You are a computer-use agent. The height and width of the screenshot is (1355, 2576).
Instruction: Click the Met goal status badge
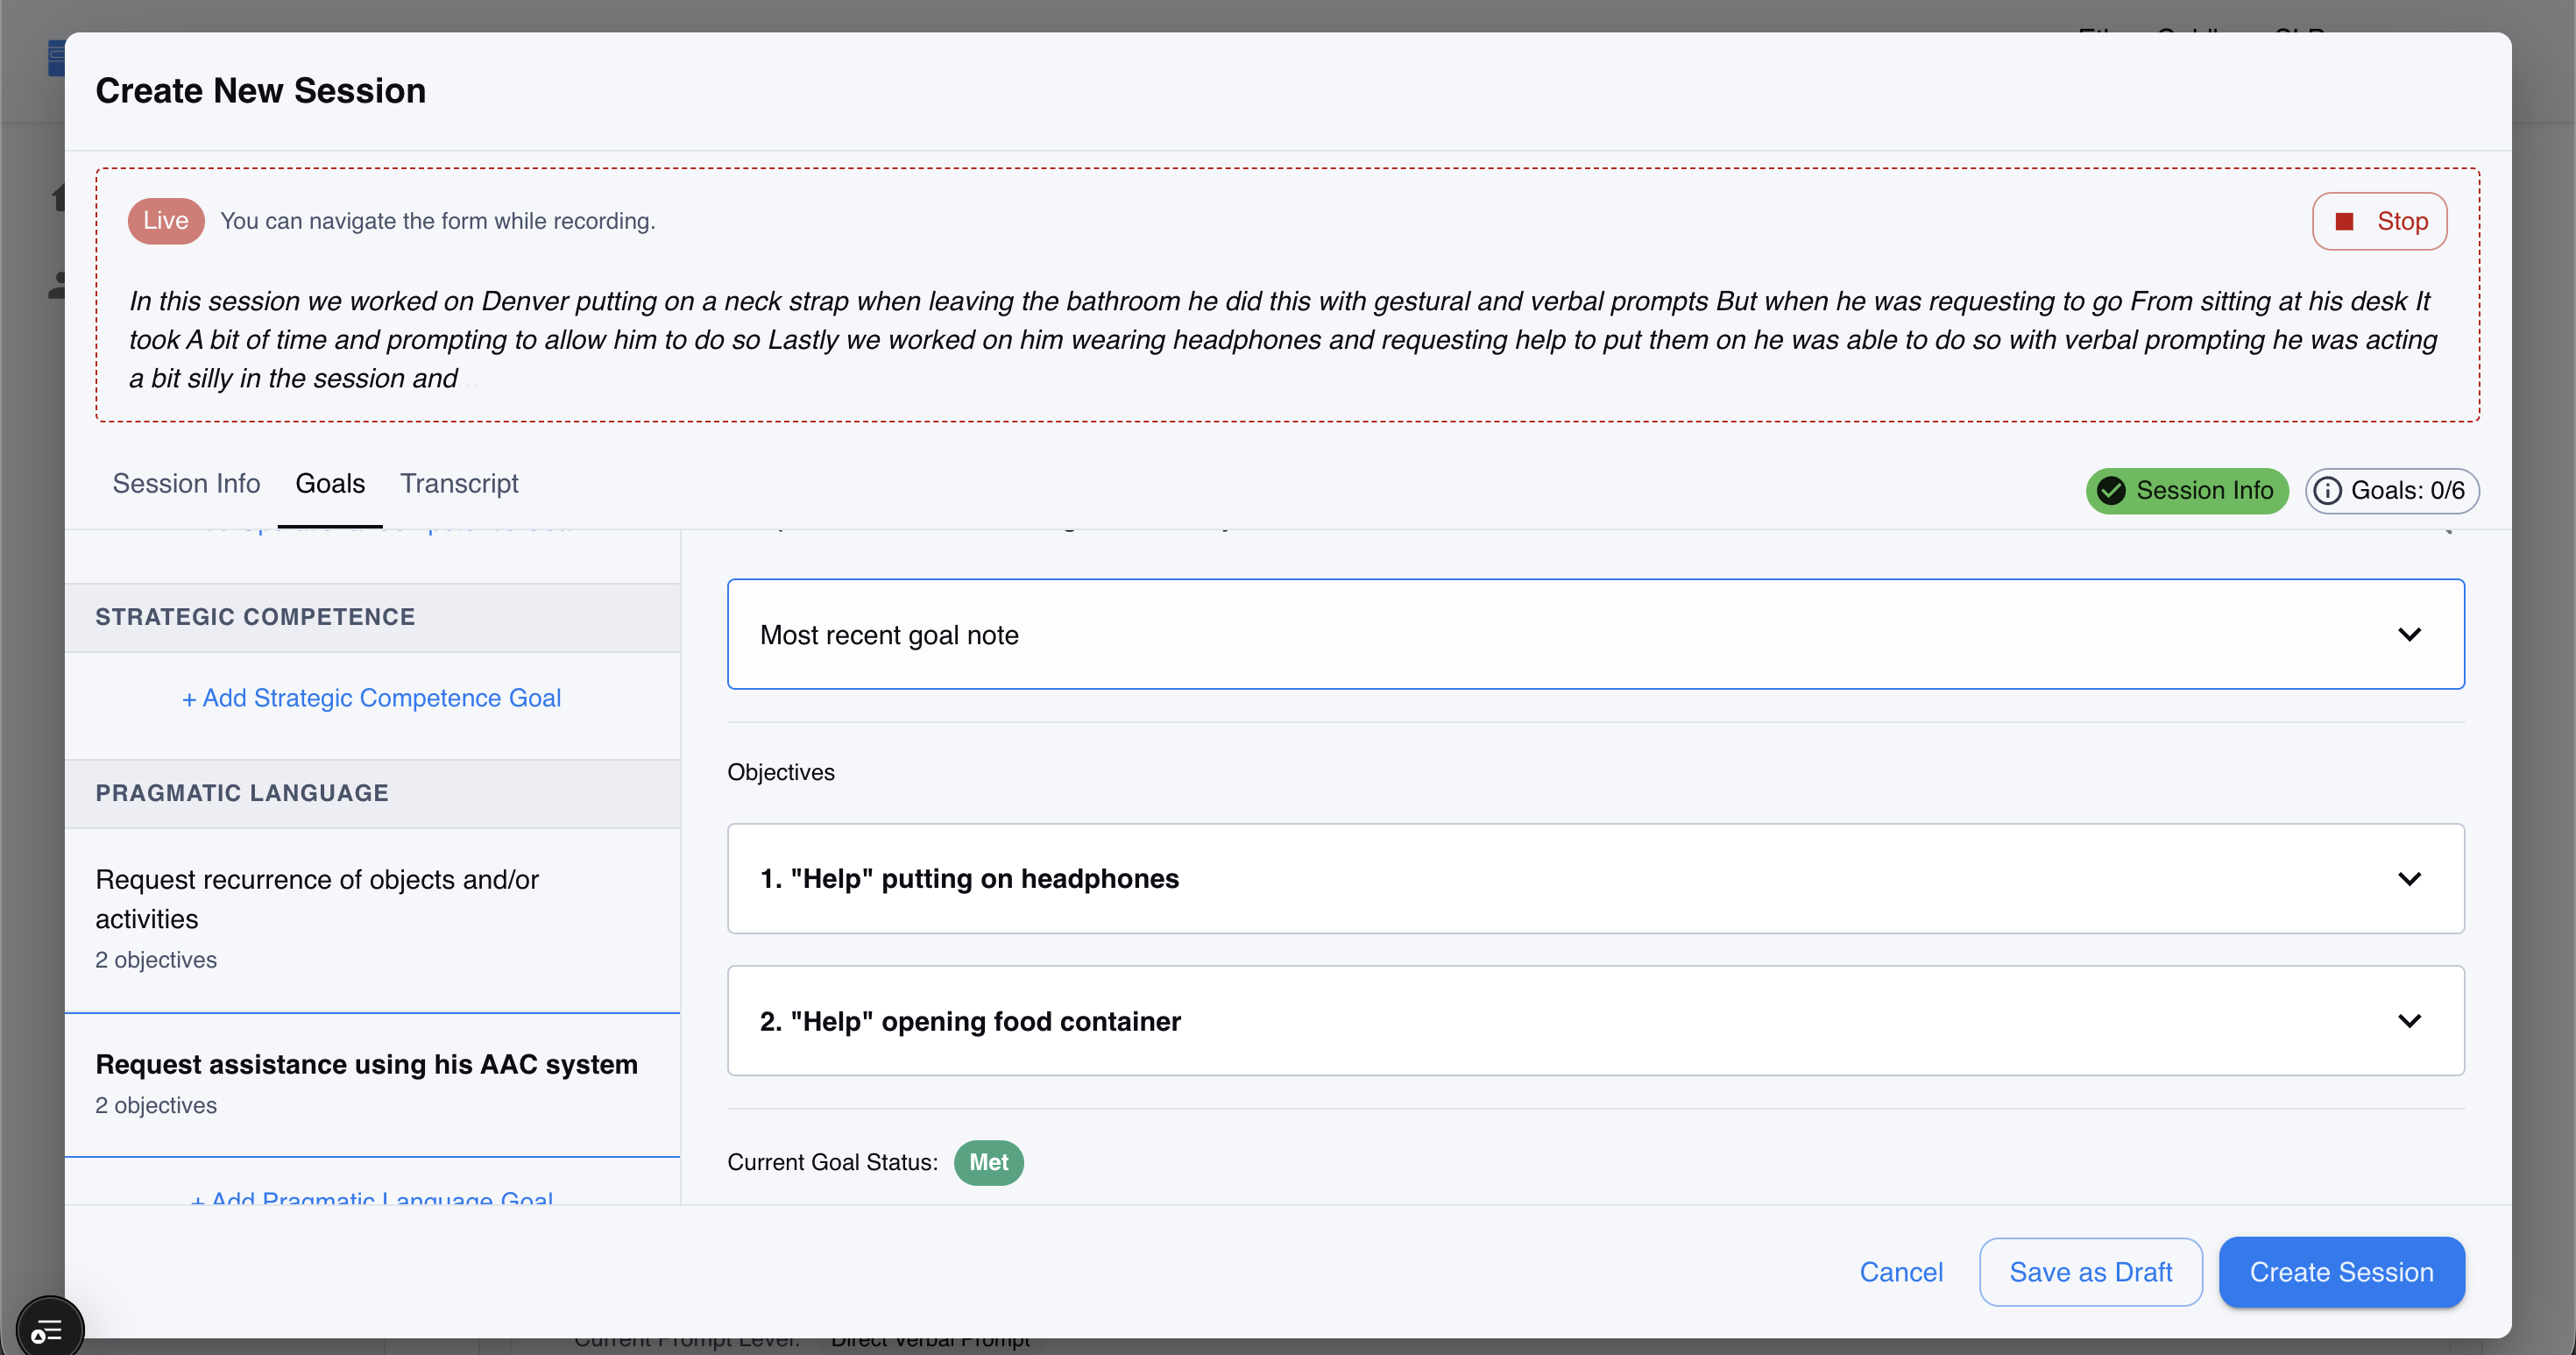click(x=988, y=1162)
